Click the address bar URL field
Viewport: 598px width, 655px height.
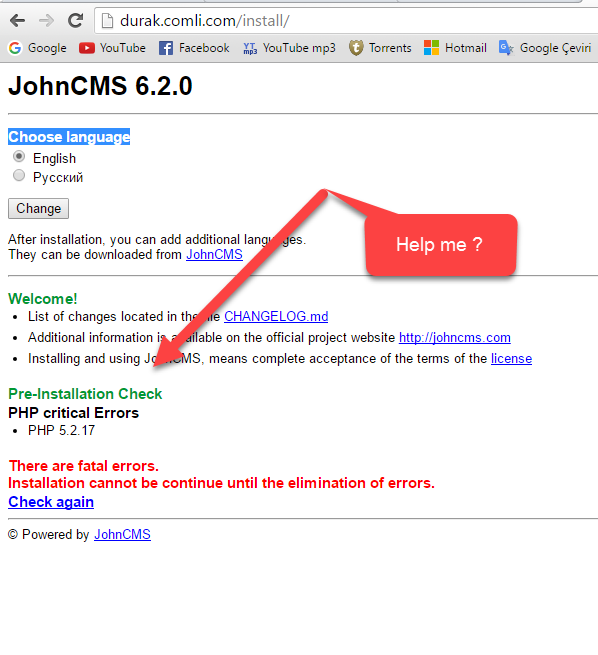[x=347, y=20]
